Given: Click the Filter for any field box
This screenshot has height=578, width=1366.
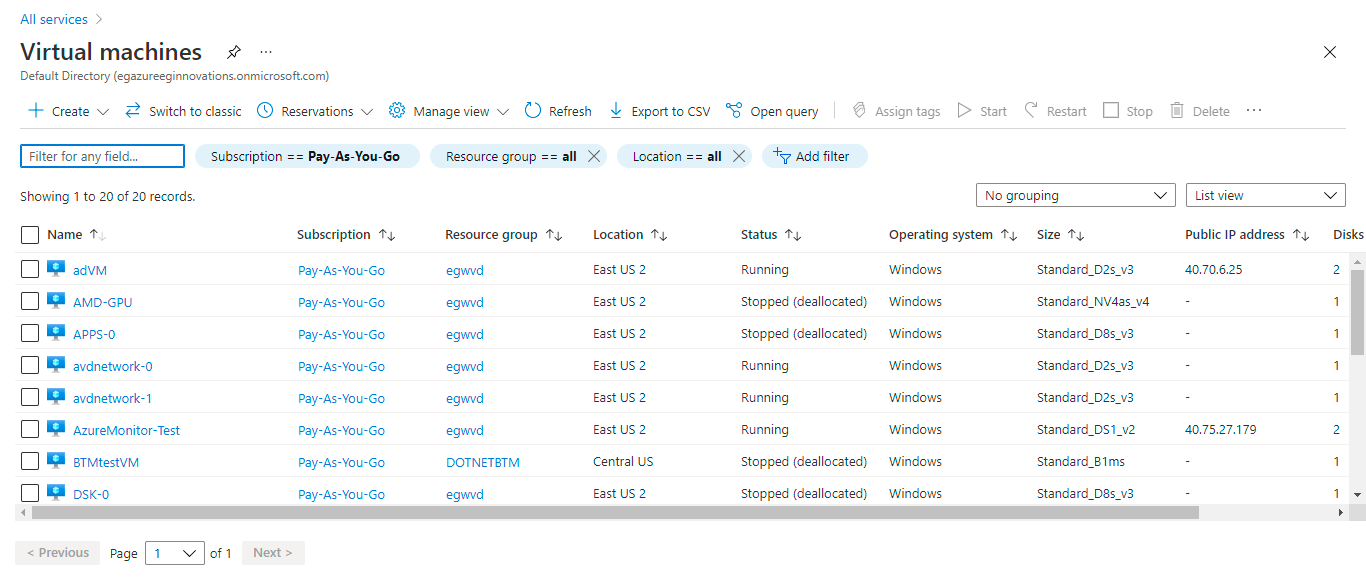Looking at the screenshot, I should point(102,156).
